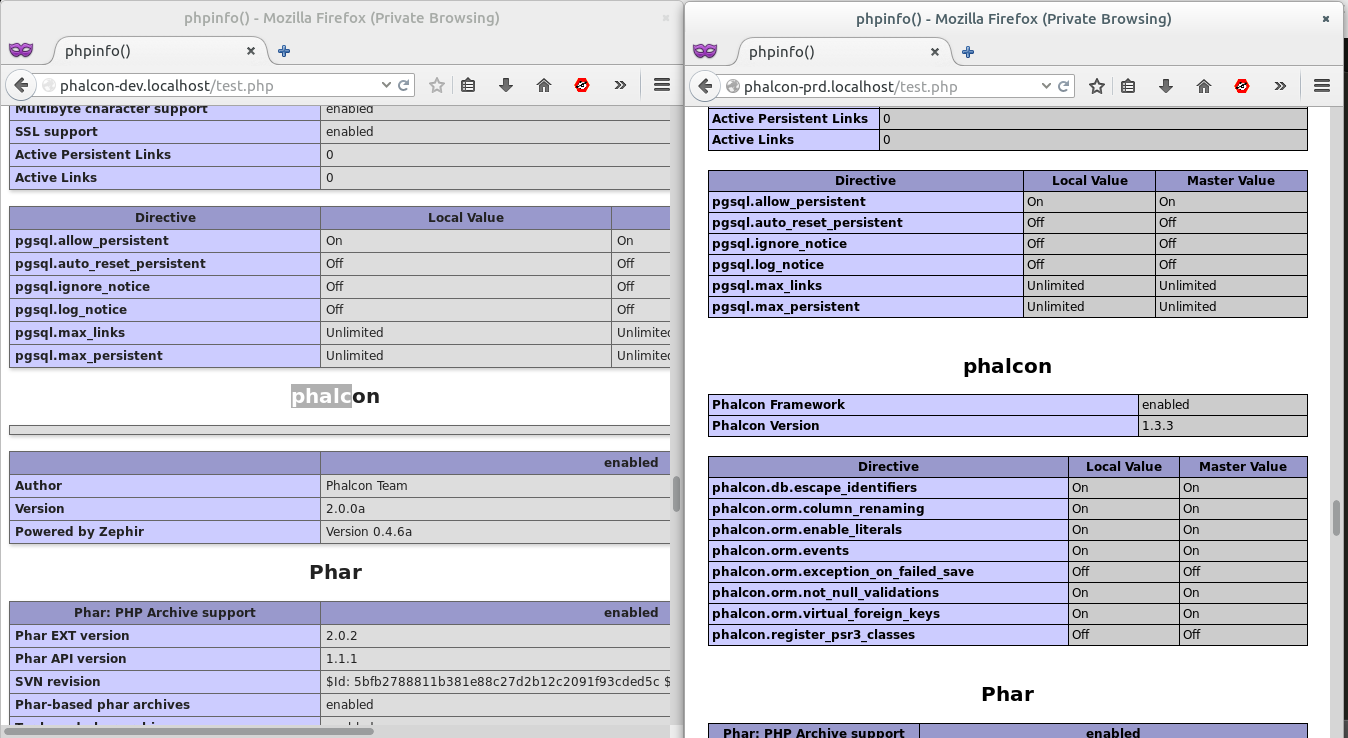Screen dimensions: 1348x738
Task: Open the hamburger menu in phalcon-prd window
Action: point(1321,86)
